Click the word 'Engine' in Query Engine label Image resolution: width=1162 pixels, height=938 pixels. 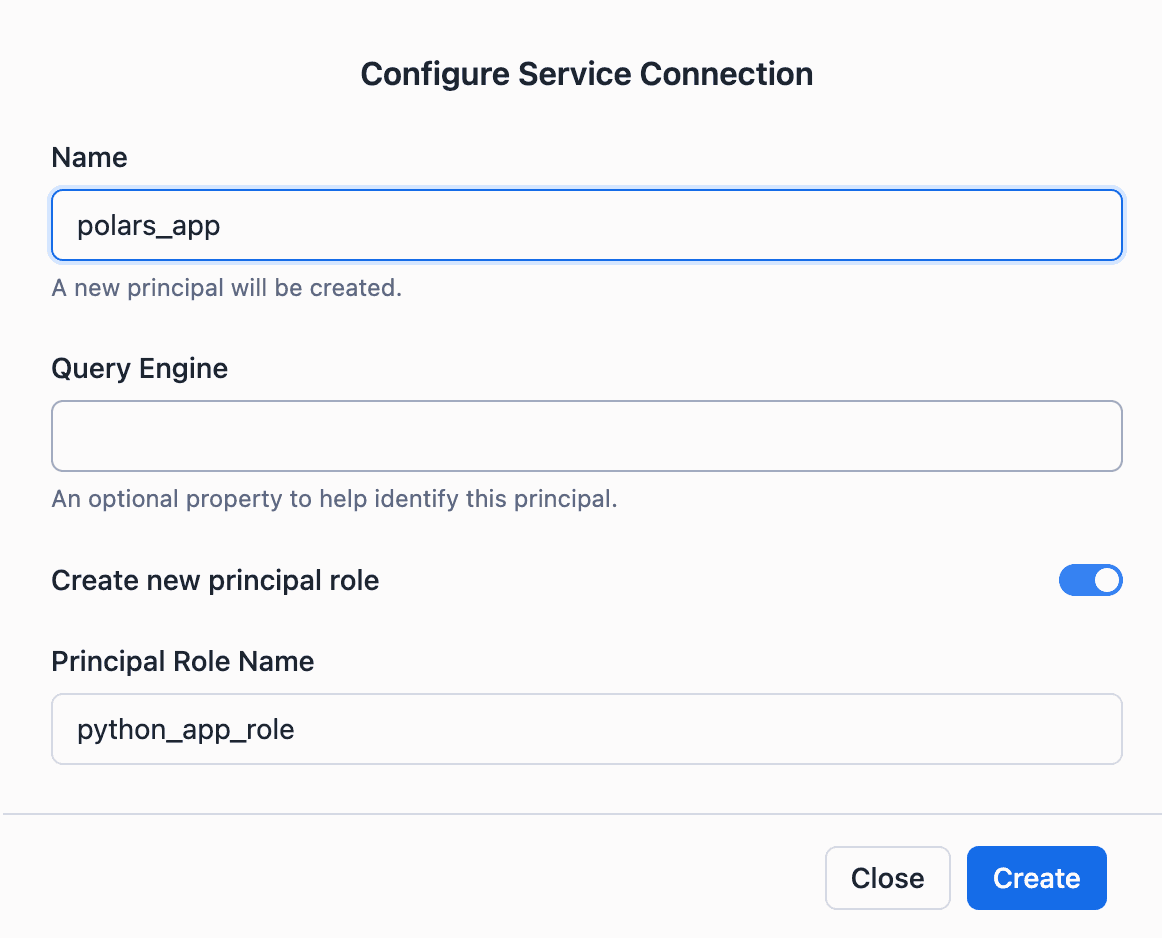183,368
